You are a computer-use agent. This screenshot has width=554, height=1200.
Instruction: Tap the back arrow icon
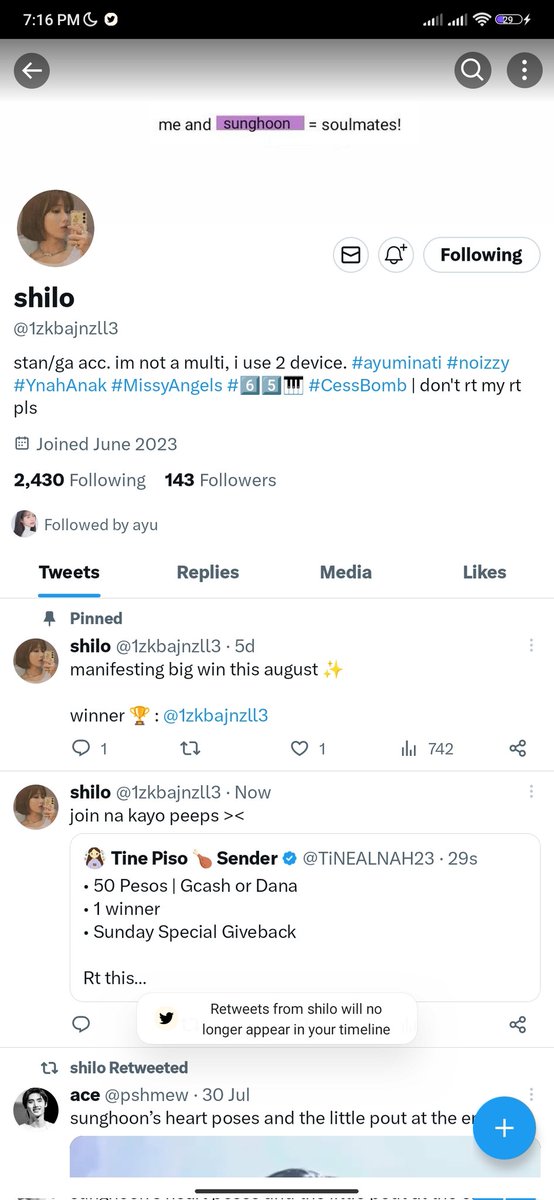pyautogui.click(x=32, y=70)
